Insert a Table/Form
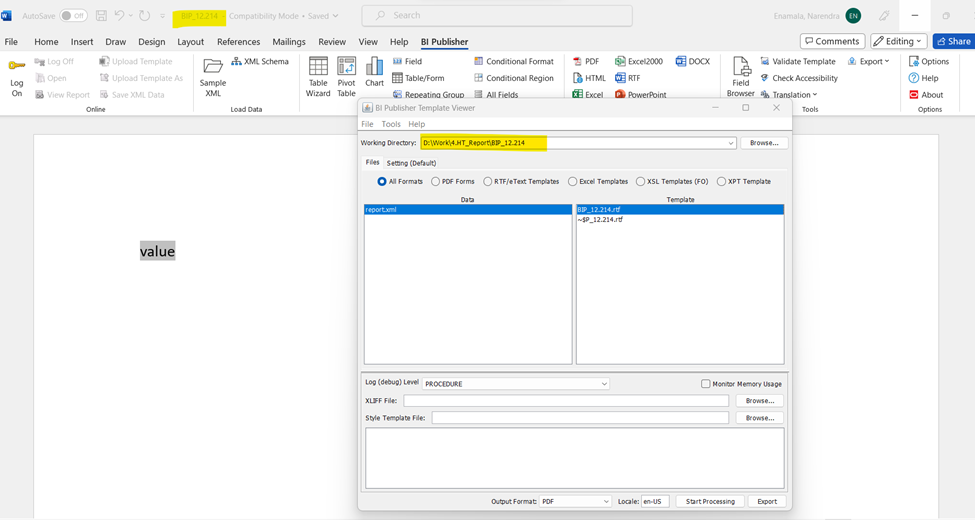The image size is (975, 520). click(418, 78)
